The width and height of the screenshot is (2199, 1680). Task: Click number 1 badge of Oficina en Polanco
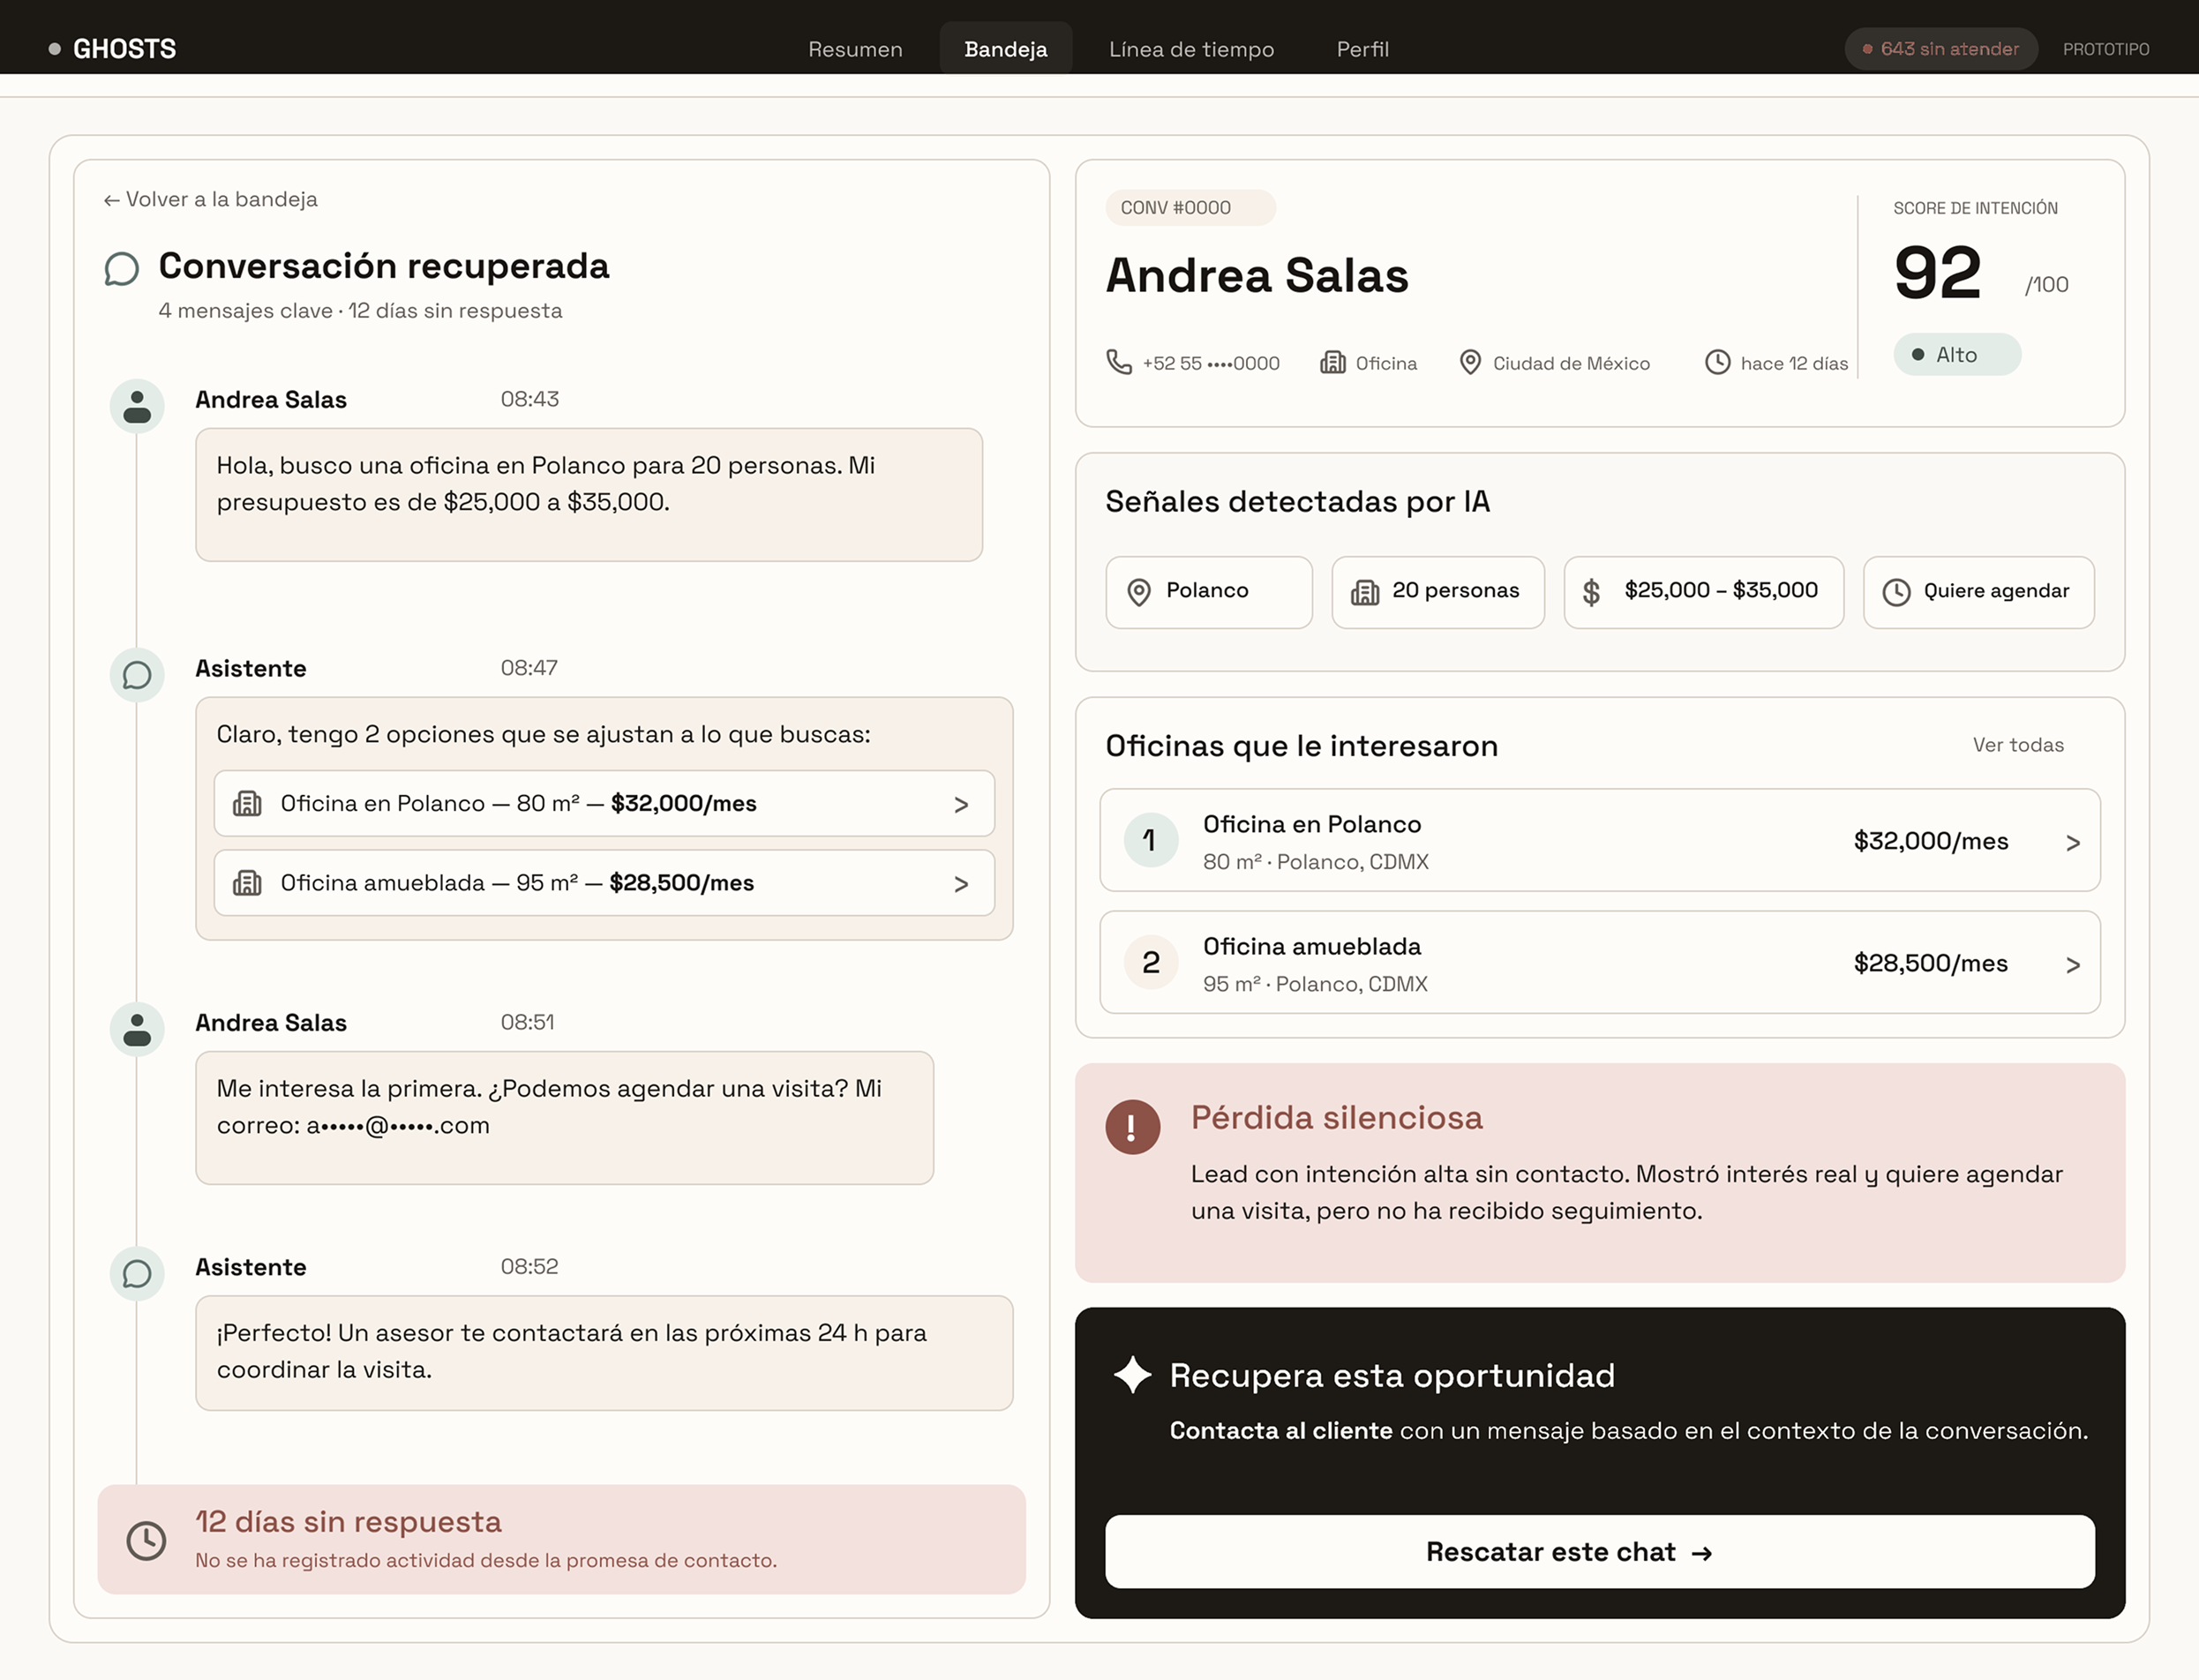click(x=1151, y=840)
